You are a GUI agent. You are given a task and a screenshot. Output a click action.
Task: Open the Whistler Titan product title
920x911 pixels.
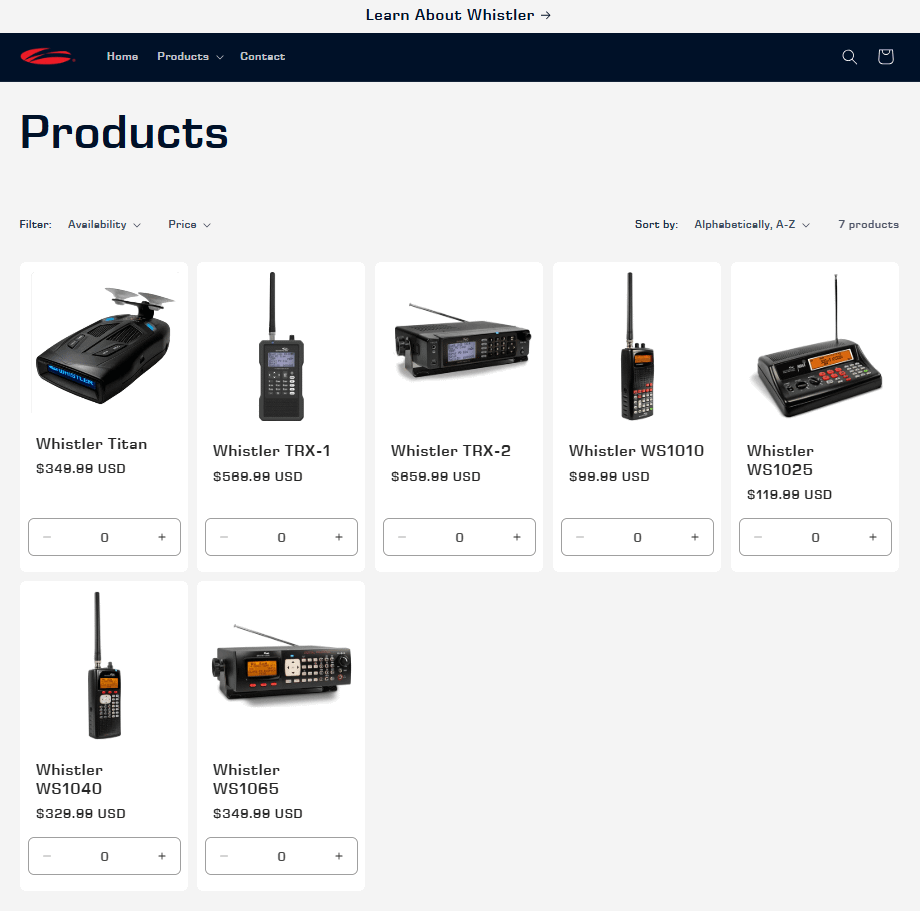[x=92, y=443]
